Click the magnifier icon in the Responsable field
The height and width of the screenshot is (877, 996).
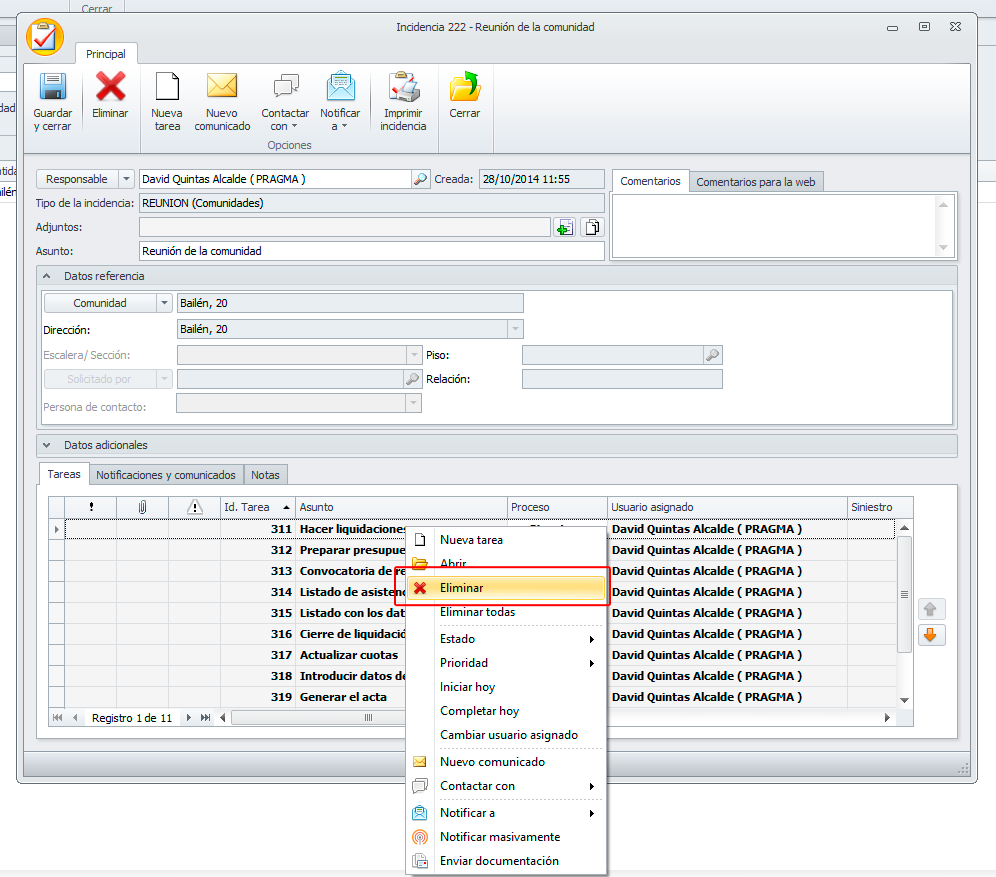tap(421, 179)
